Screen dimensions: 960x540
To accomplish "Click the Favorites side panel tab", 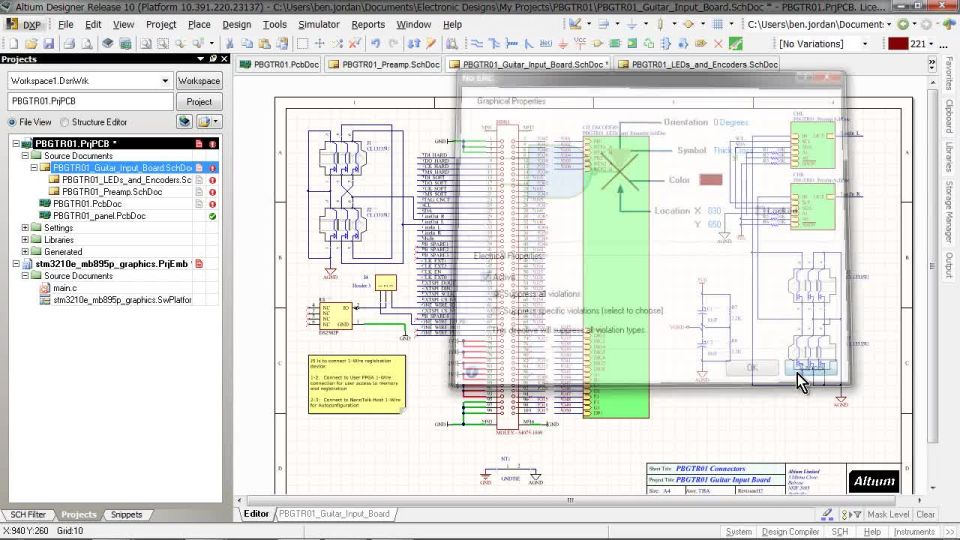I will [x=950, y=73].
